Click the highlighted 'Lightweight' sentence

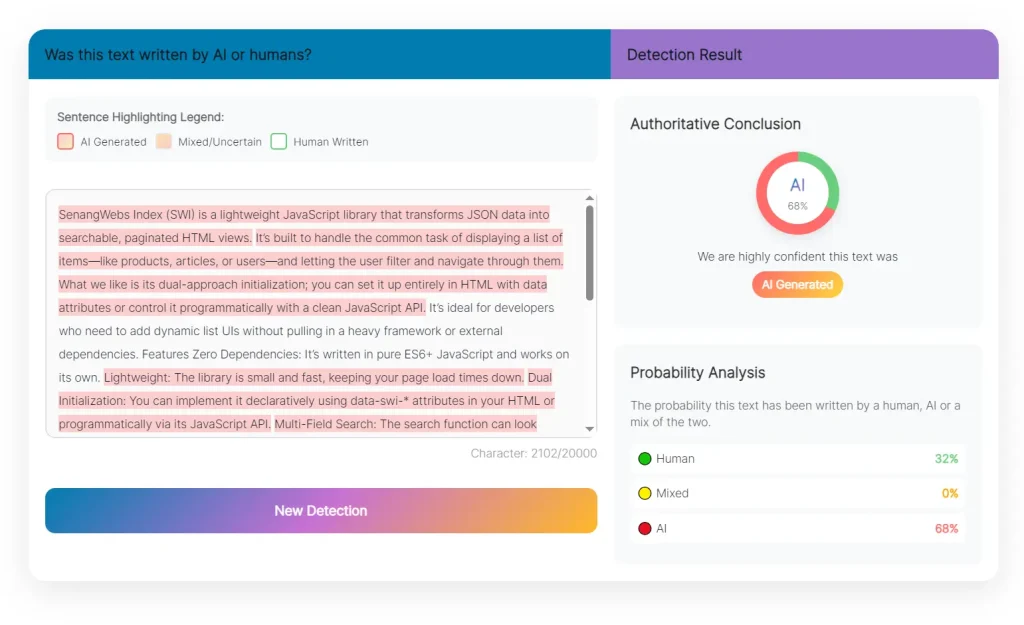tap(314, 378)
